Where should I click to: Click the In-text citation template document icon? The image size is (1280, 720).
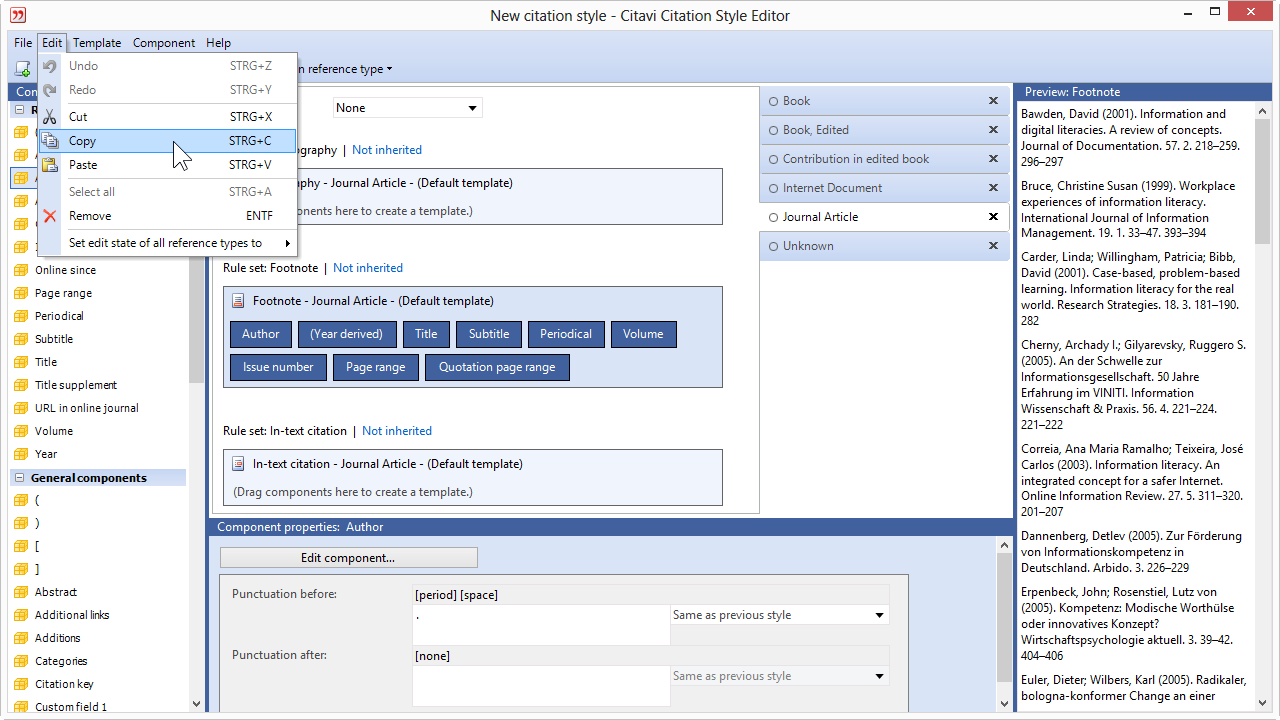(238, 464)
